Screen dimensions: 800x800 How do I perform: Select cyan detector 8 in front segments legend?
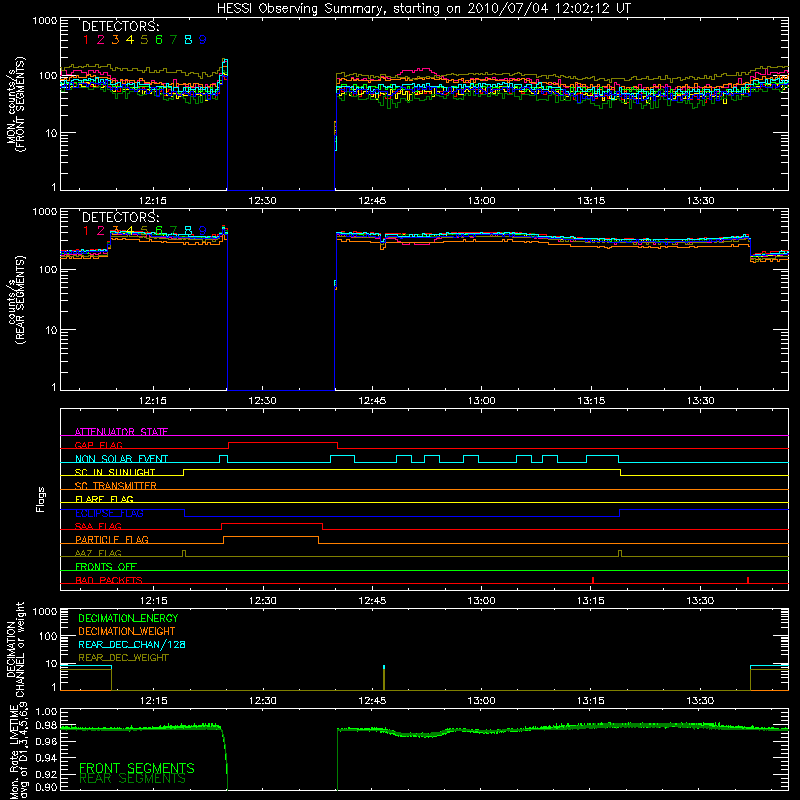coord(188,40)
